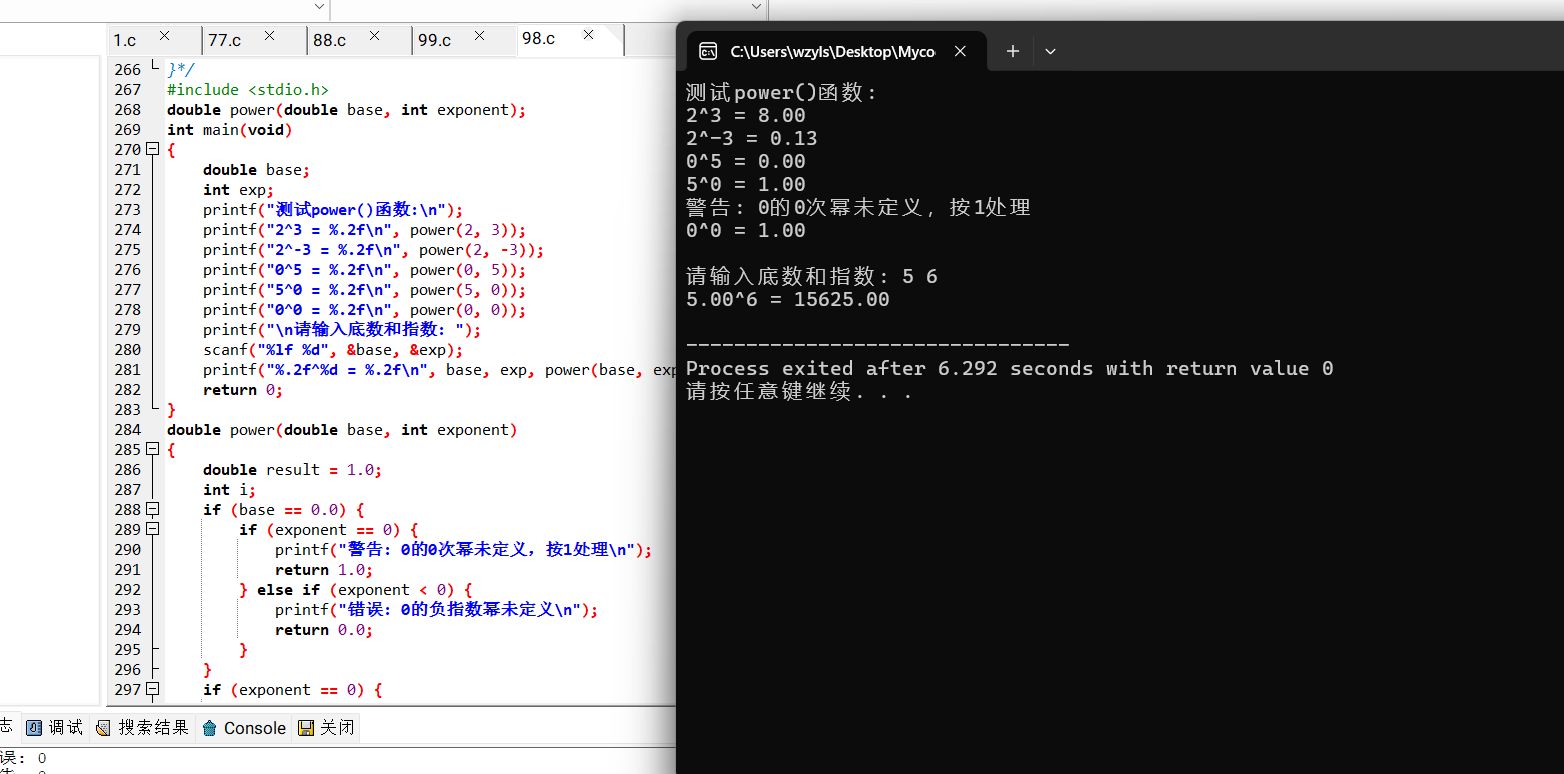Image resolution: width=1564 pixels, height=774 pixels.
Task: Click terminal line '5.00^6 = 15625.00'
Action: pos(787,299)
